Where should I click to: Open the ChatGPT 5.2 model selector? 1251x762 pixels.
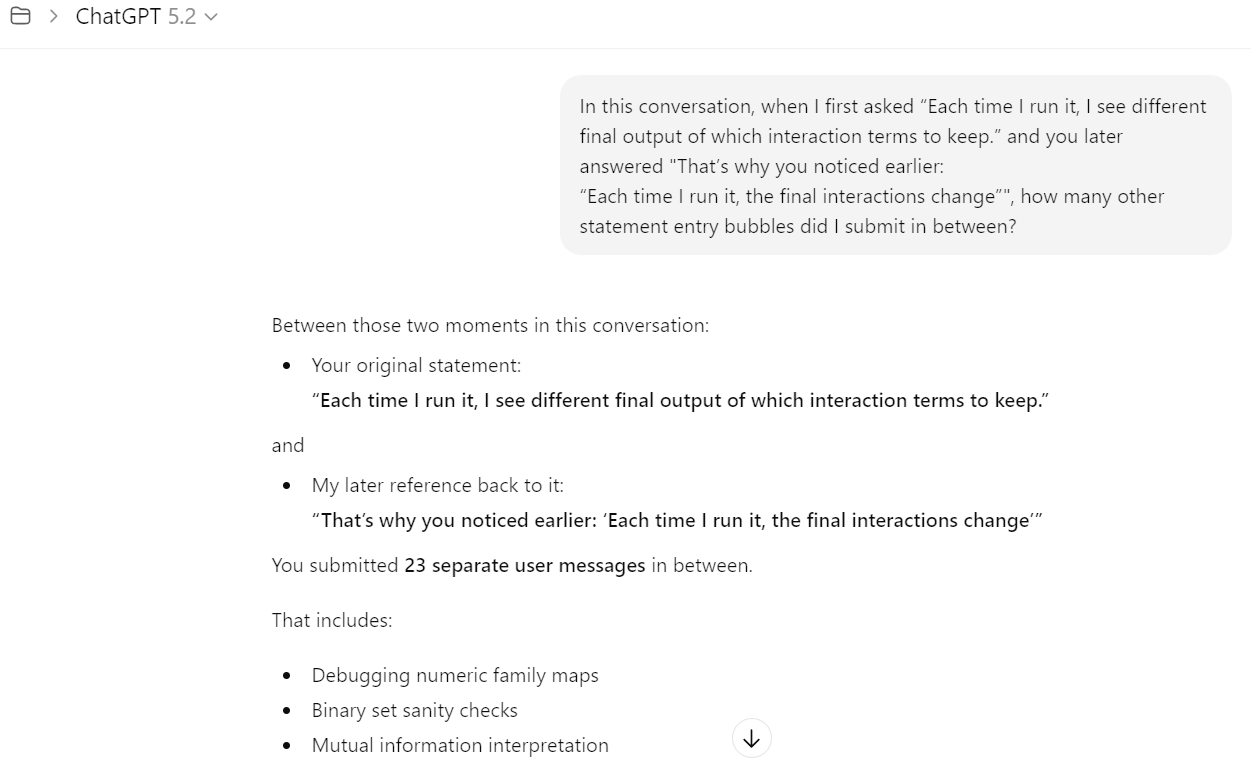(x=146, y=17)
